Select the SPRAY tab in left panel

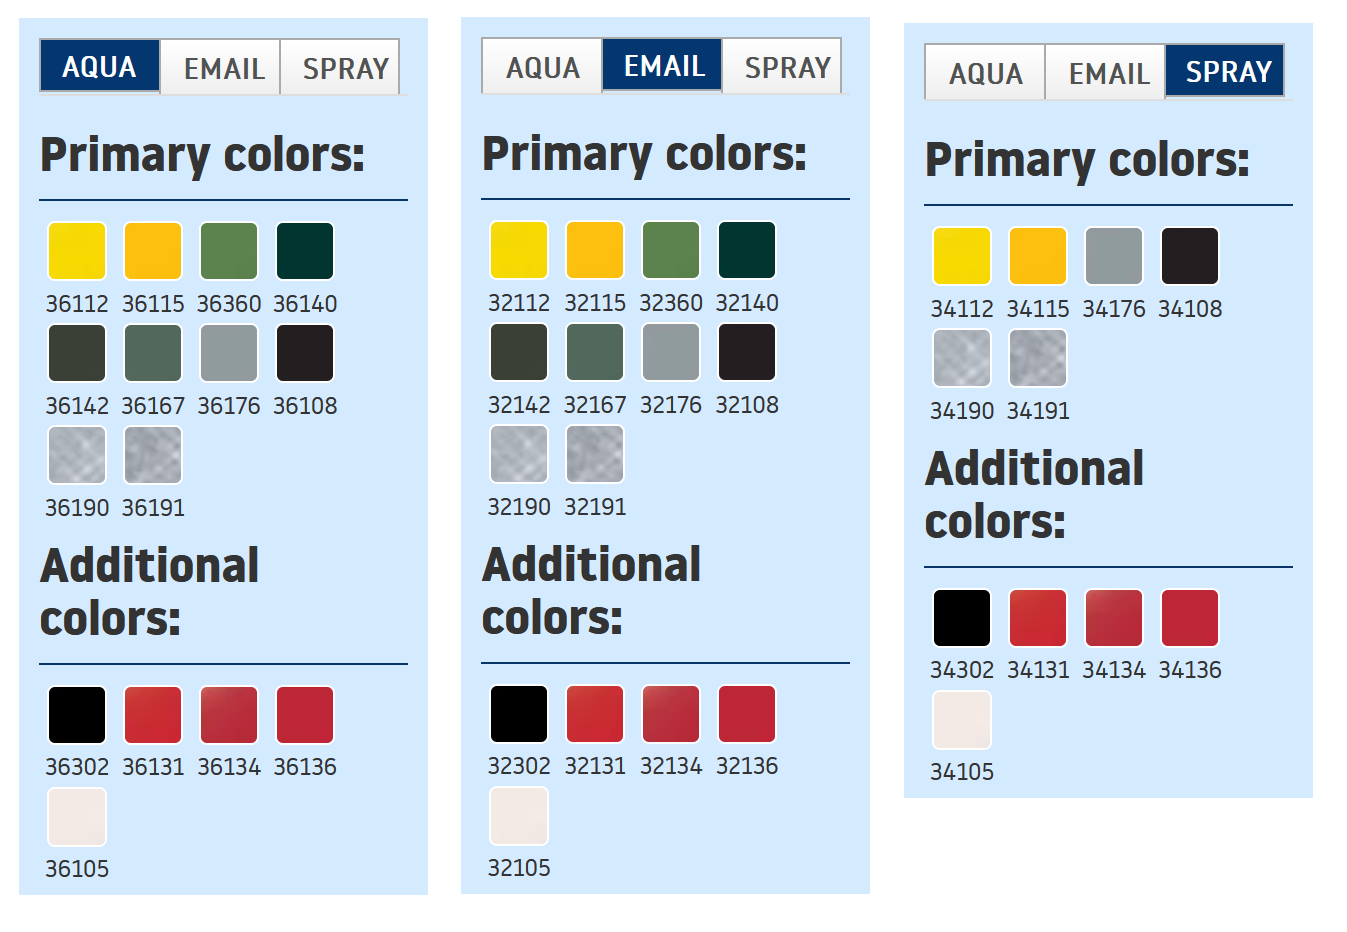click(x=344, y=68)
